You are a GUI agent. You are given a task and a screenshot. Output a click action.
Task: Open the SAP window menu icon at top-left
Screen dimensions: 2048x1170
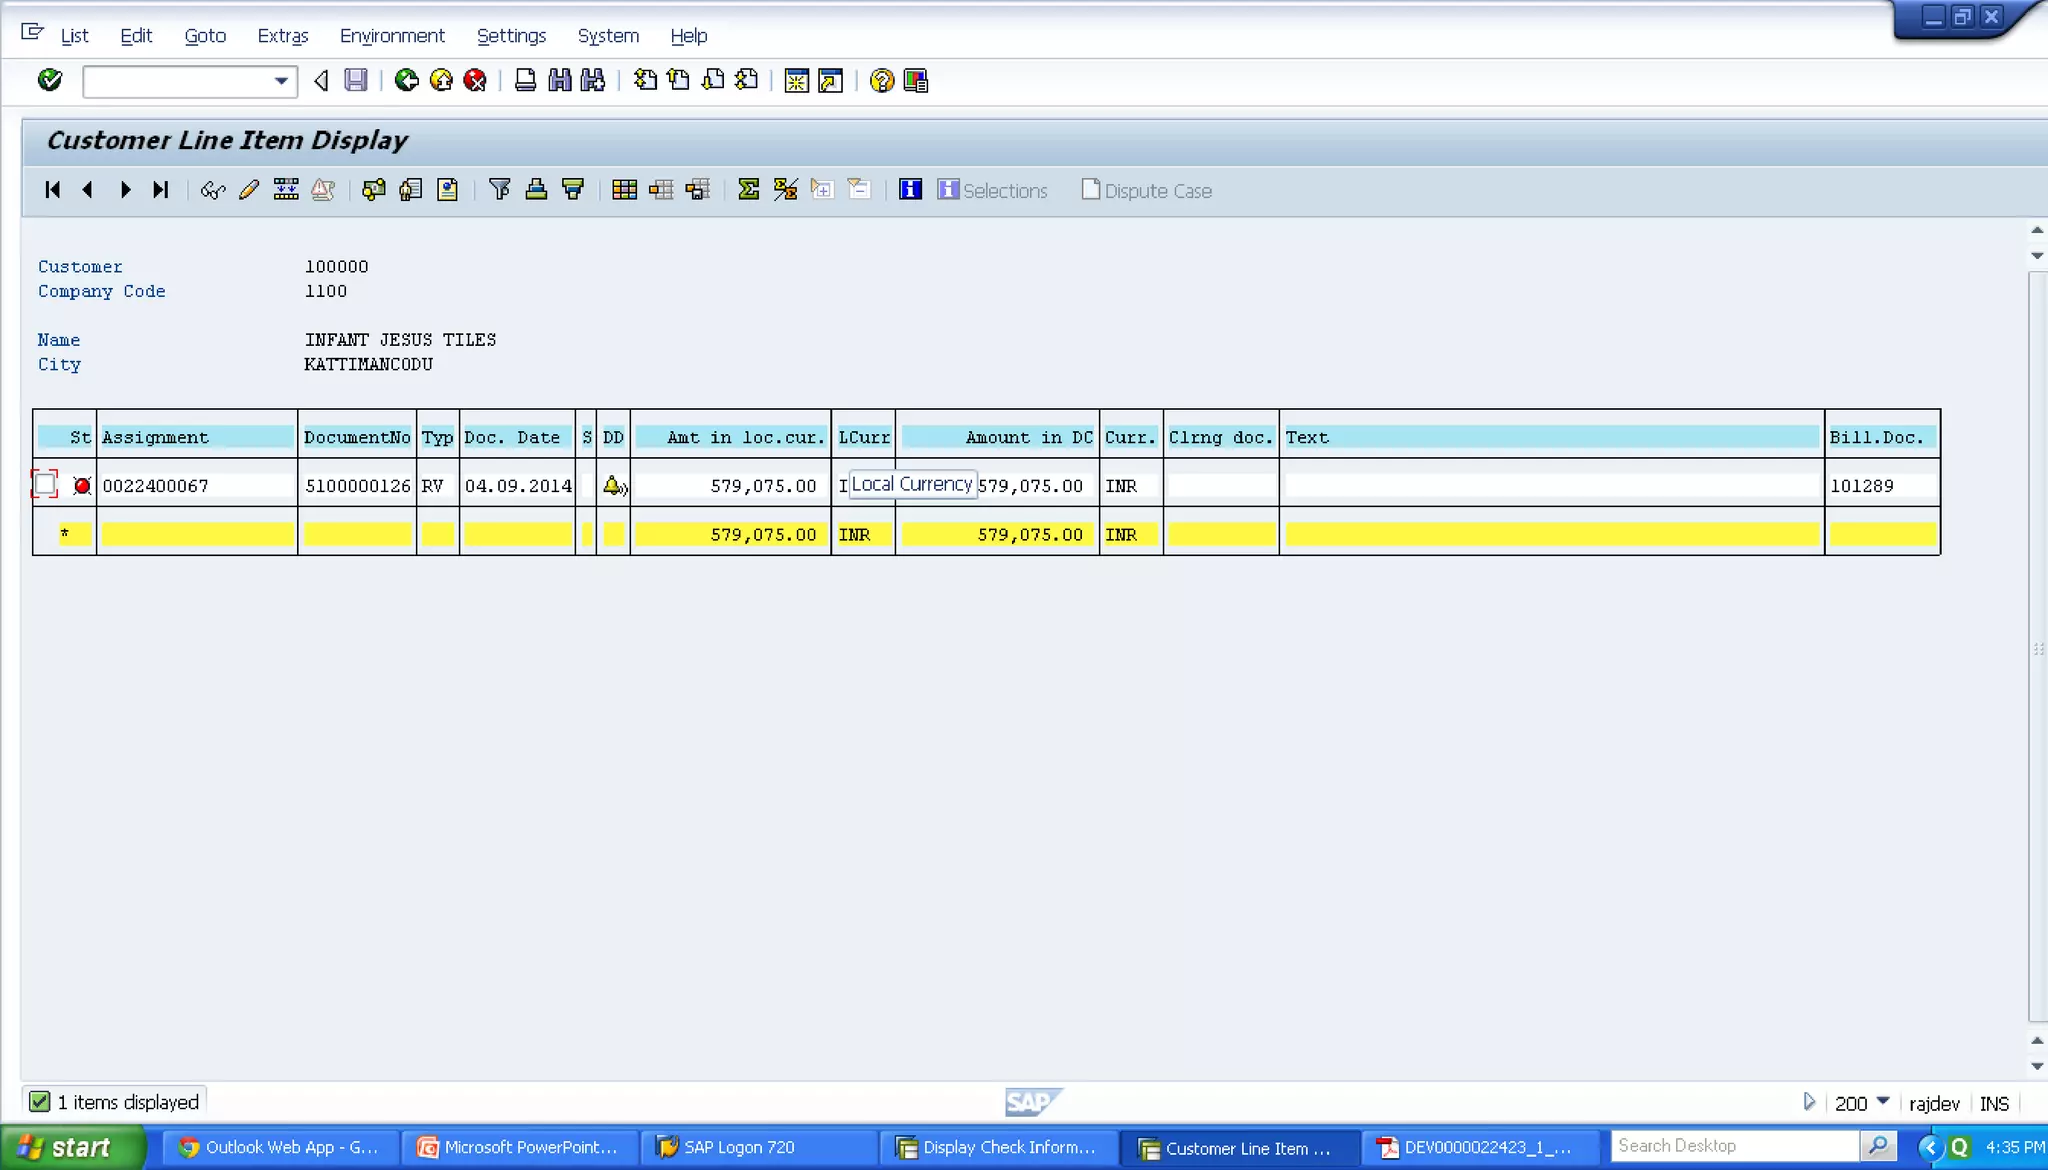(x=32, y=33)
